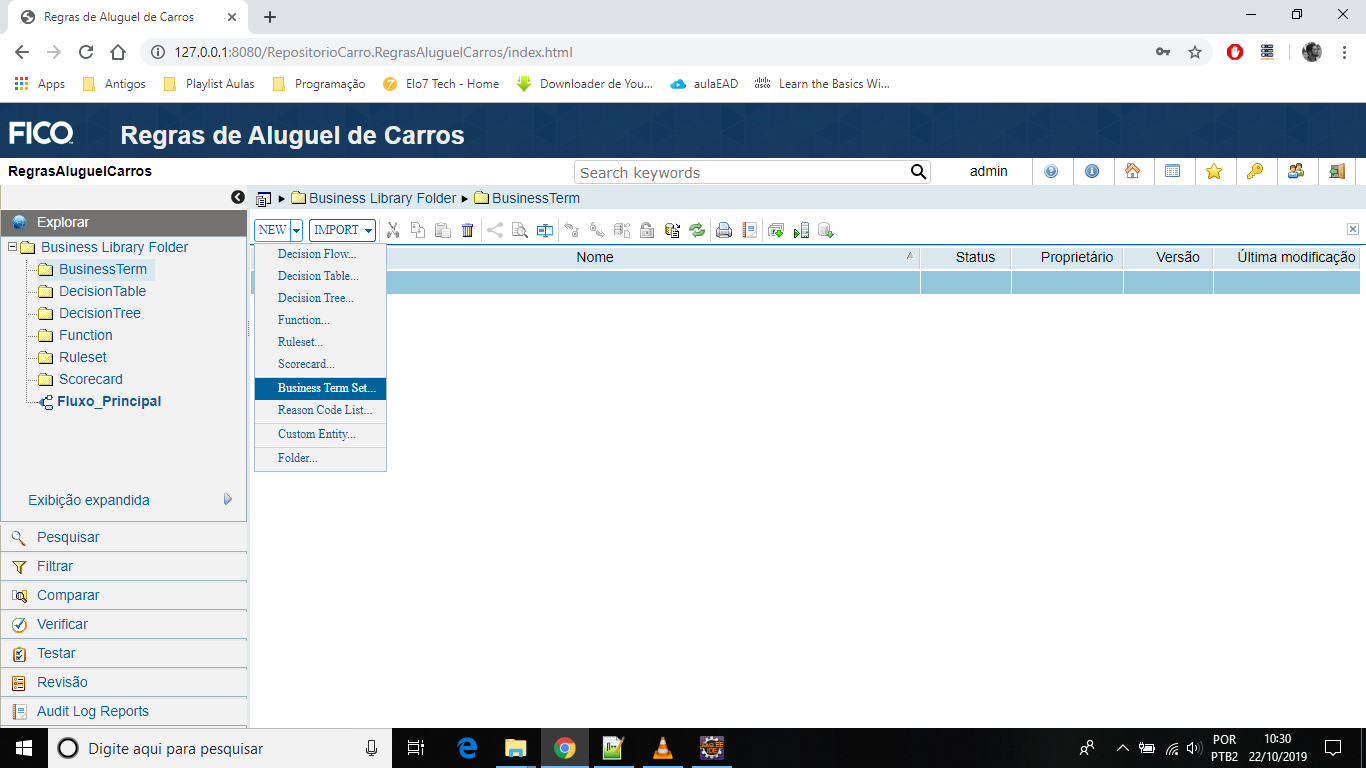Select Scorecard folder in tree

point(90,379)
